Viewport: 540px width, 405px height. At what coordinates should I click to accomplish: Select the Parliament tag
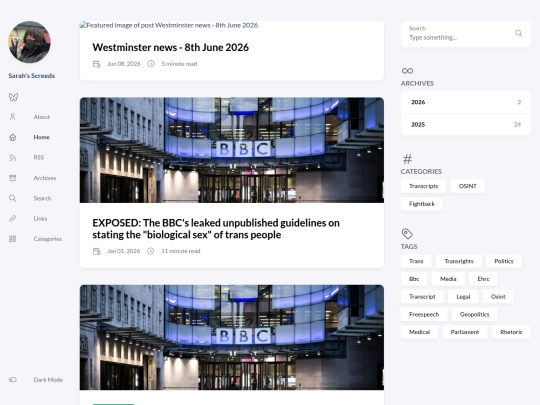point(465,332)
